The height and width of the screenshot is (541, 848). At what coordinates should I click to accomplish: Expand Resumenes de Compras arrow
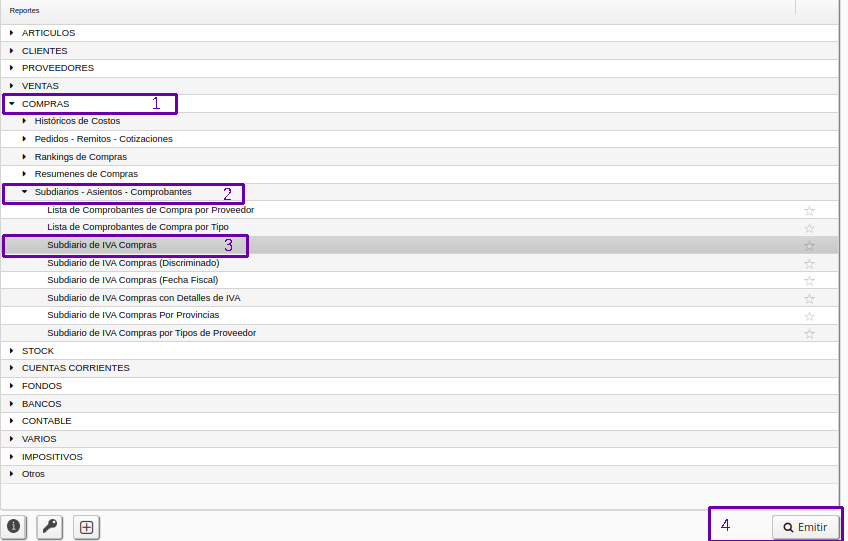pyautogui.click(x=24, y=174)
